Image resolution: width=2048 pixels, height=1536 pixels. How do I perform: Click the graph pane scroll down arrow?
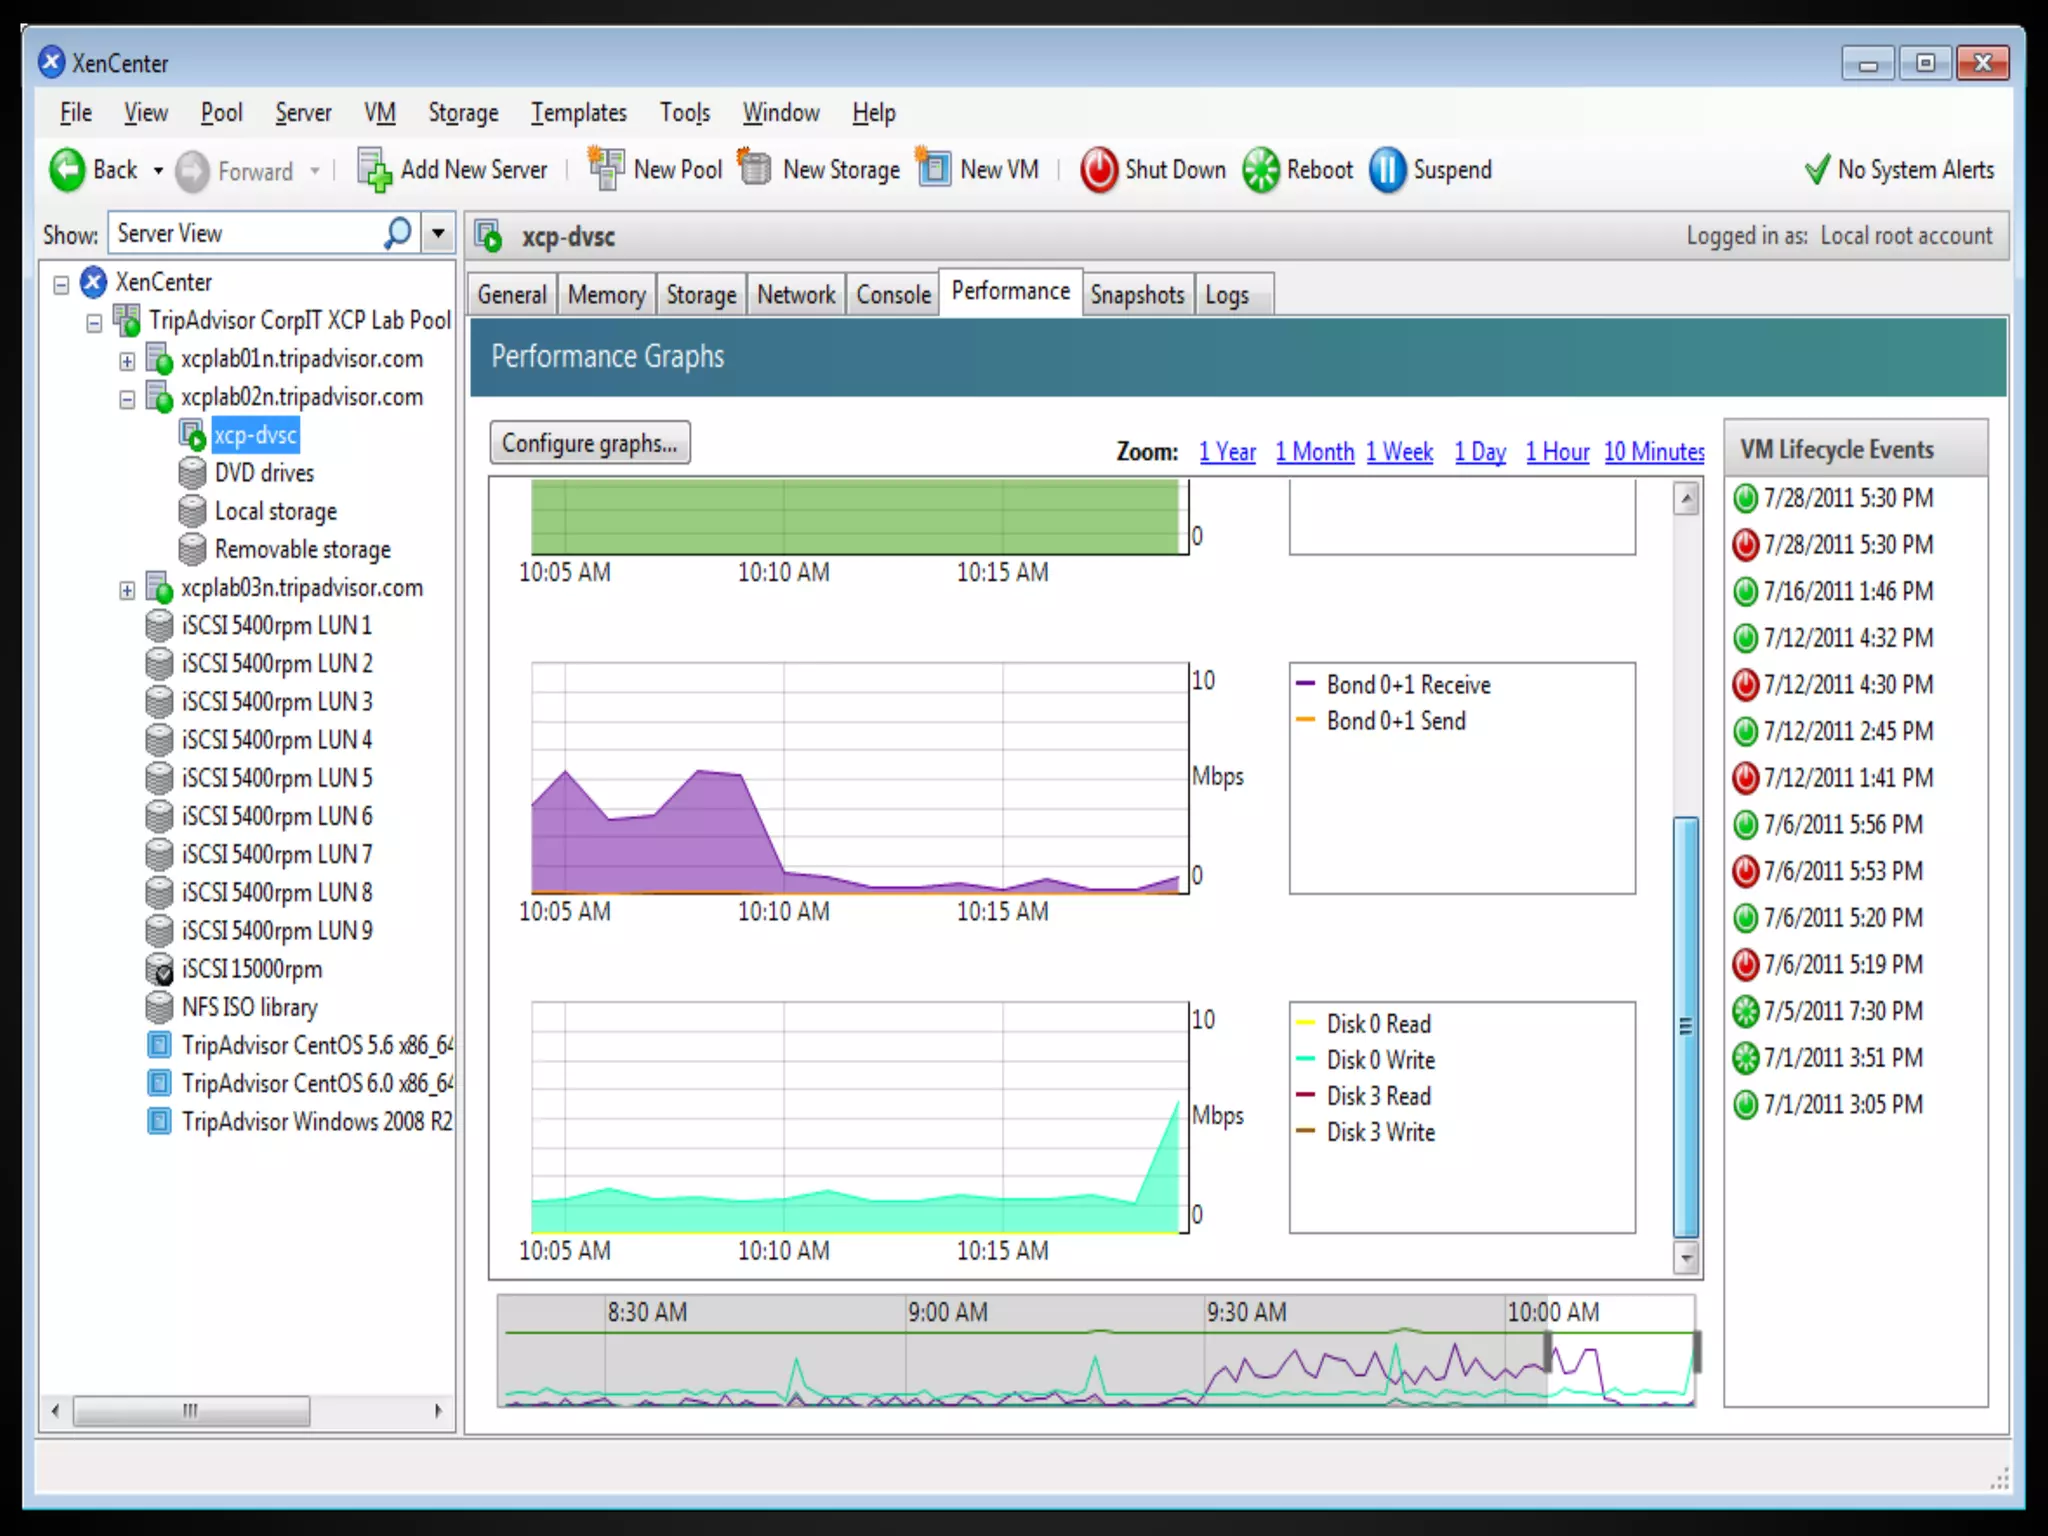[1686, 1258]
